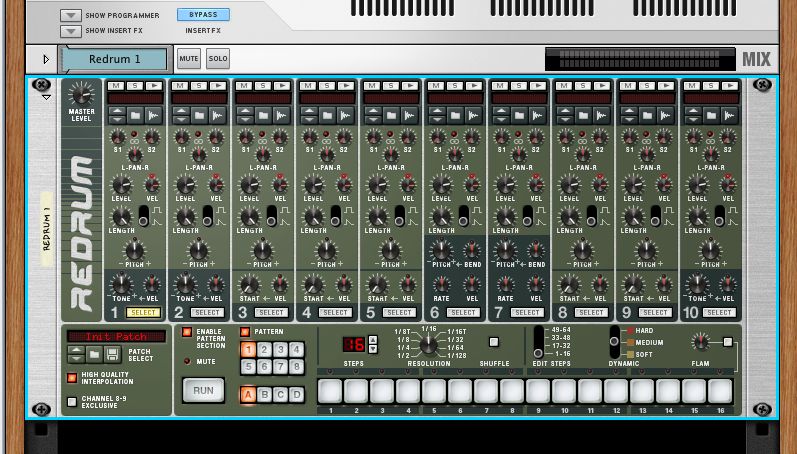Screen dimensions: 797x454
Task: Toggle High Quality Interpolation
Action: coord(72,378)
